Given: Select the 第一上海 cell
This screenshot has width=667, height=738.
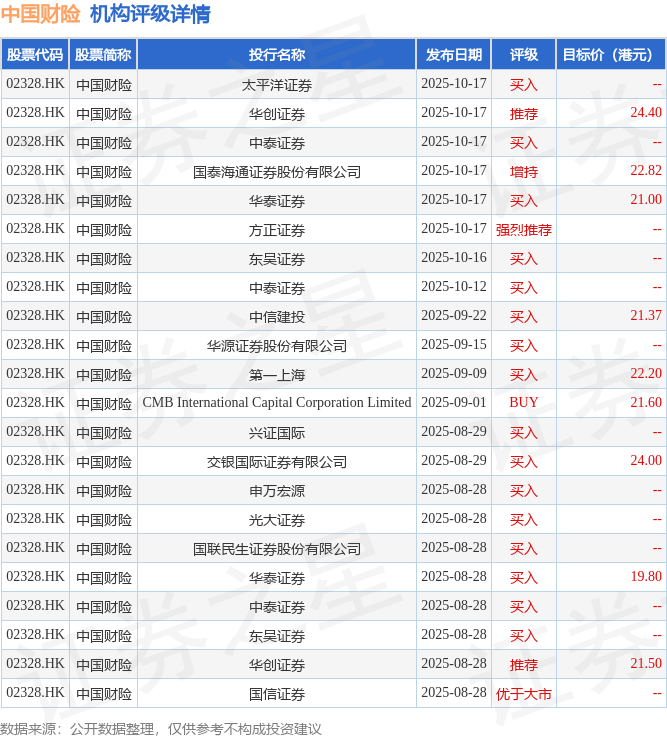Looking at the screenshot, I should [x=277, y=375].
